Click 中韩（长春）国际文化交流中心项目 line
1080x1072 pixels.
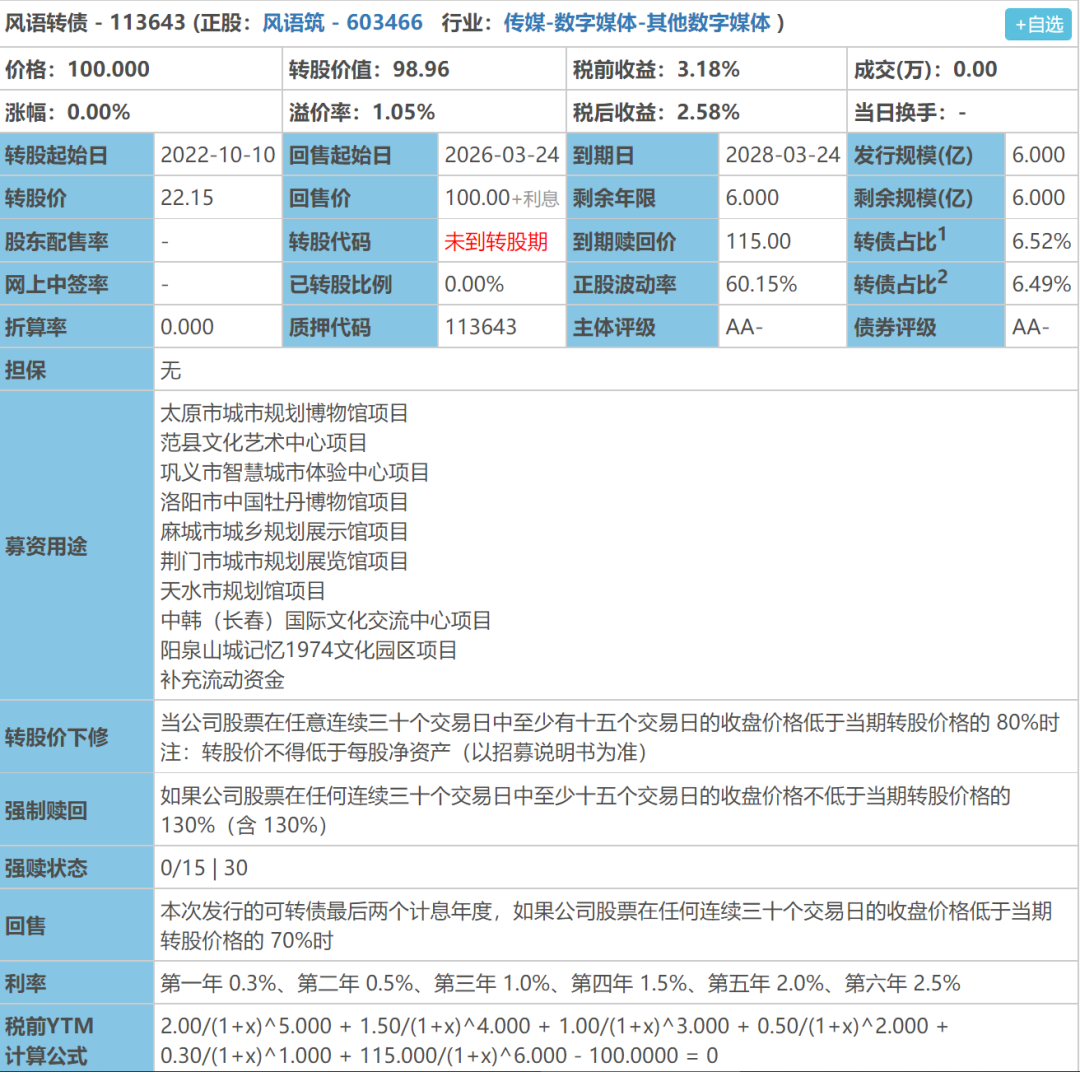(x=325, y=620)
